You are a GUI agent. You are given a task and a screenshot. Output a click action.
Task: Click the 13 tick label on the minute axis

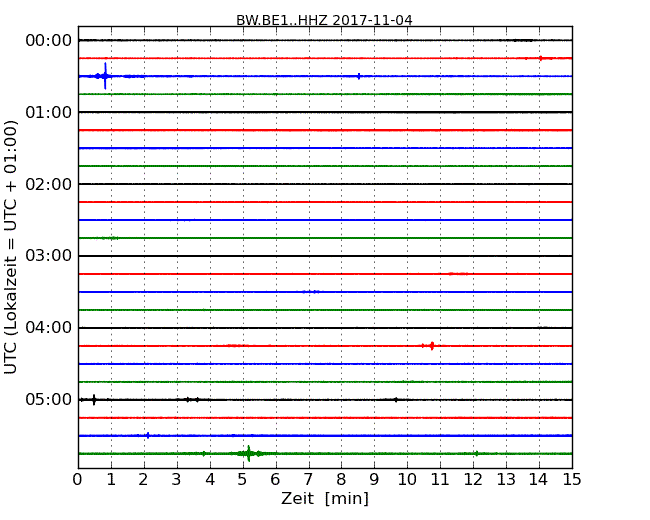[506, 480]
